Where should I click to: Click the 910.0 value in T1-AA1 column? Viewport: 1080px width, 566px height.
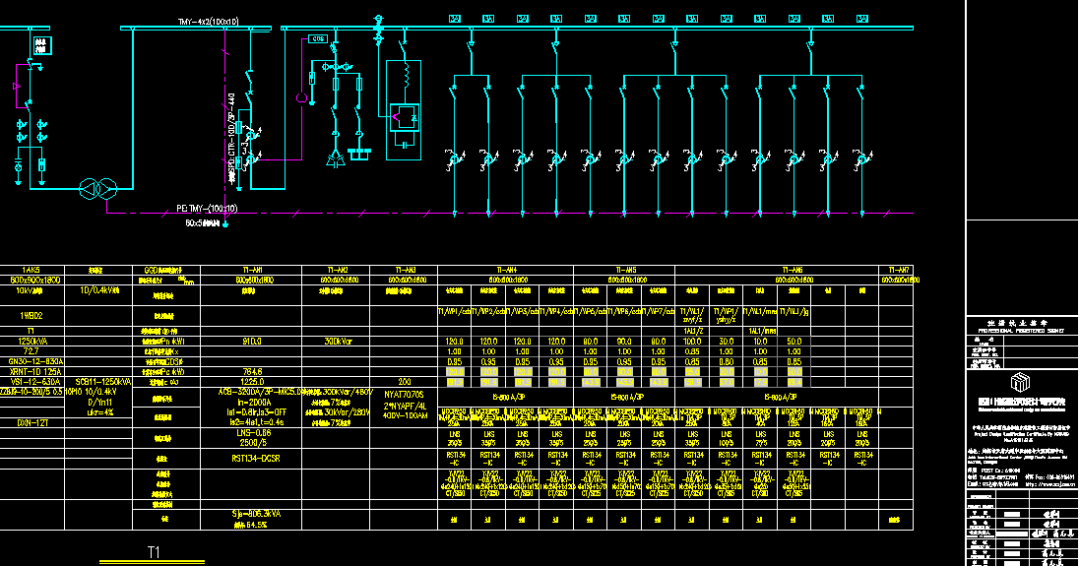251,342
